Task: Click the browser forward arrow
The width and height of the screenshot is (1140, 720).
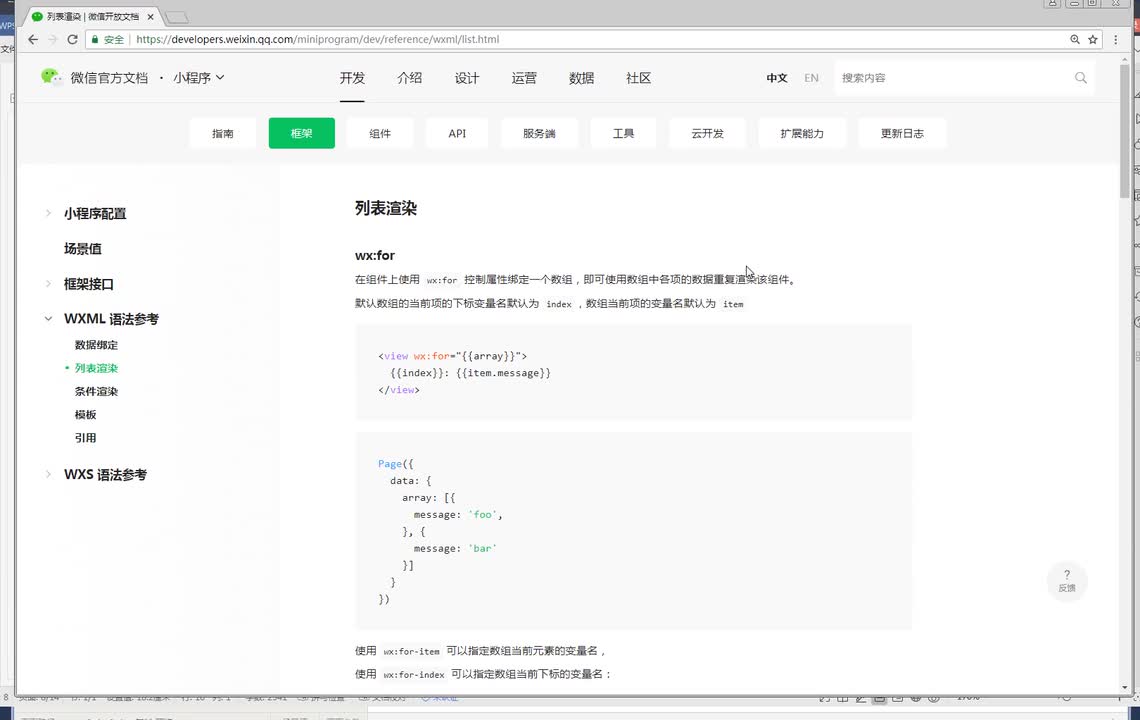Action: click(52, 39)
